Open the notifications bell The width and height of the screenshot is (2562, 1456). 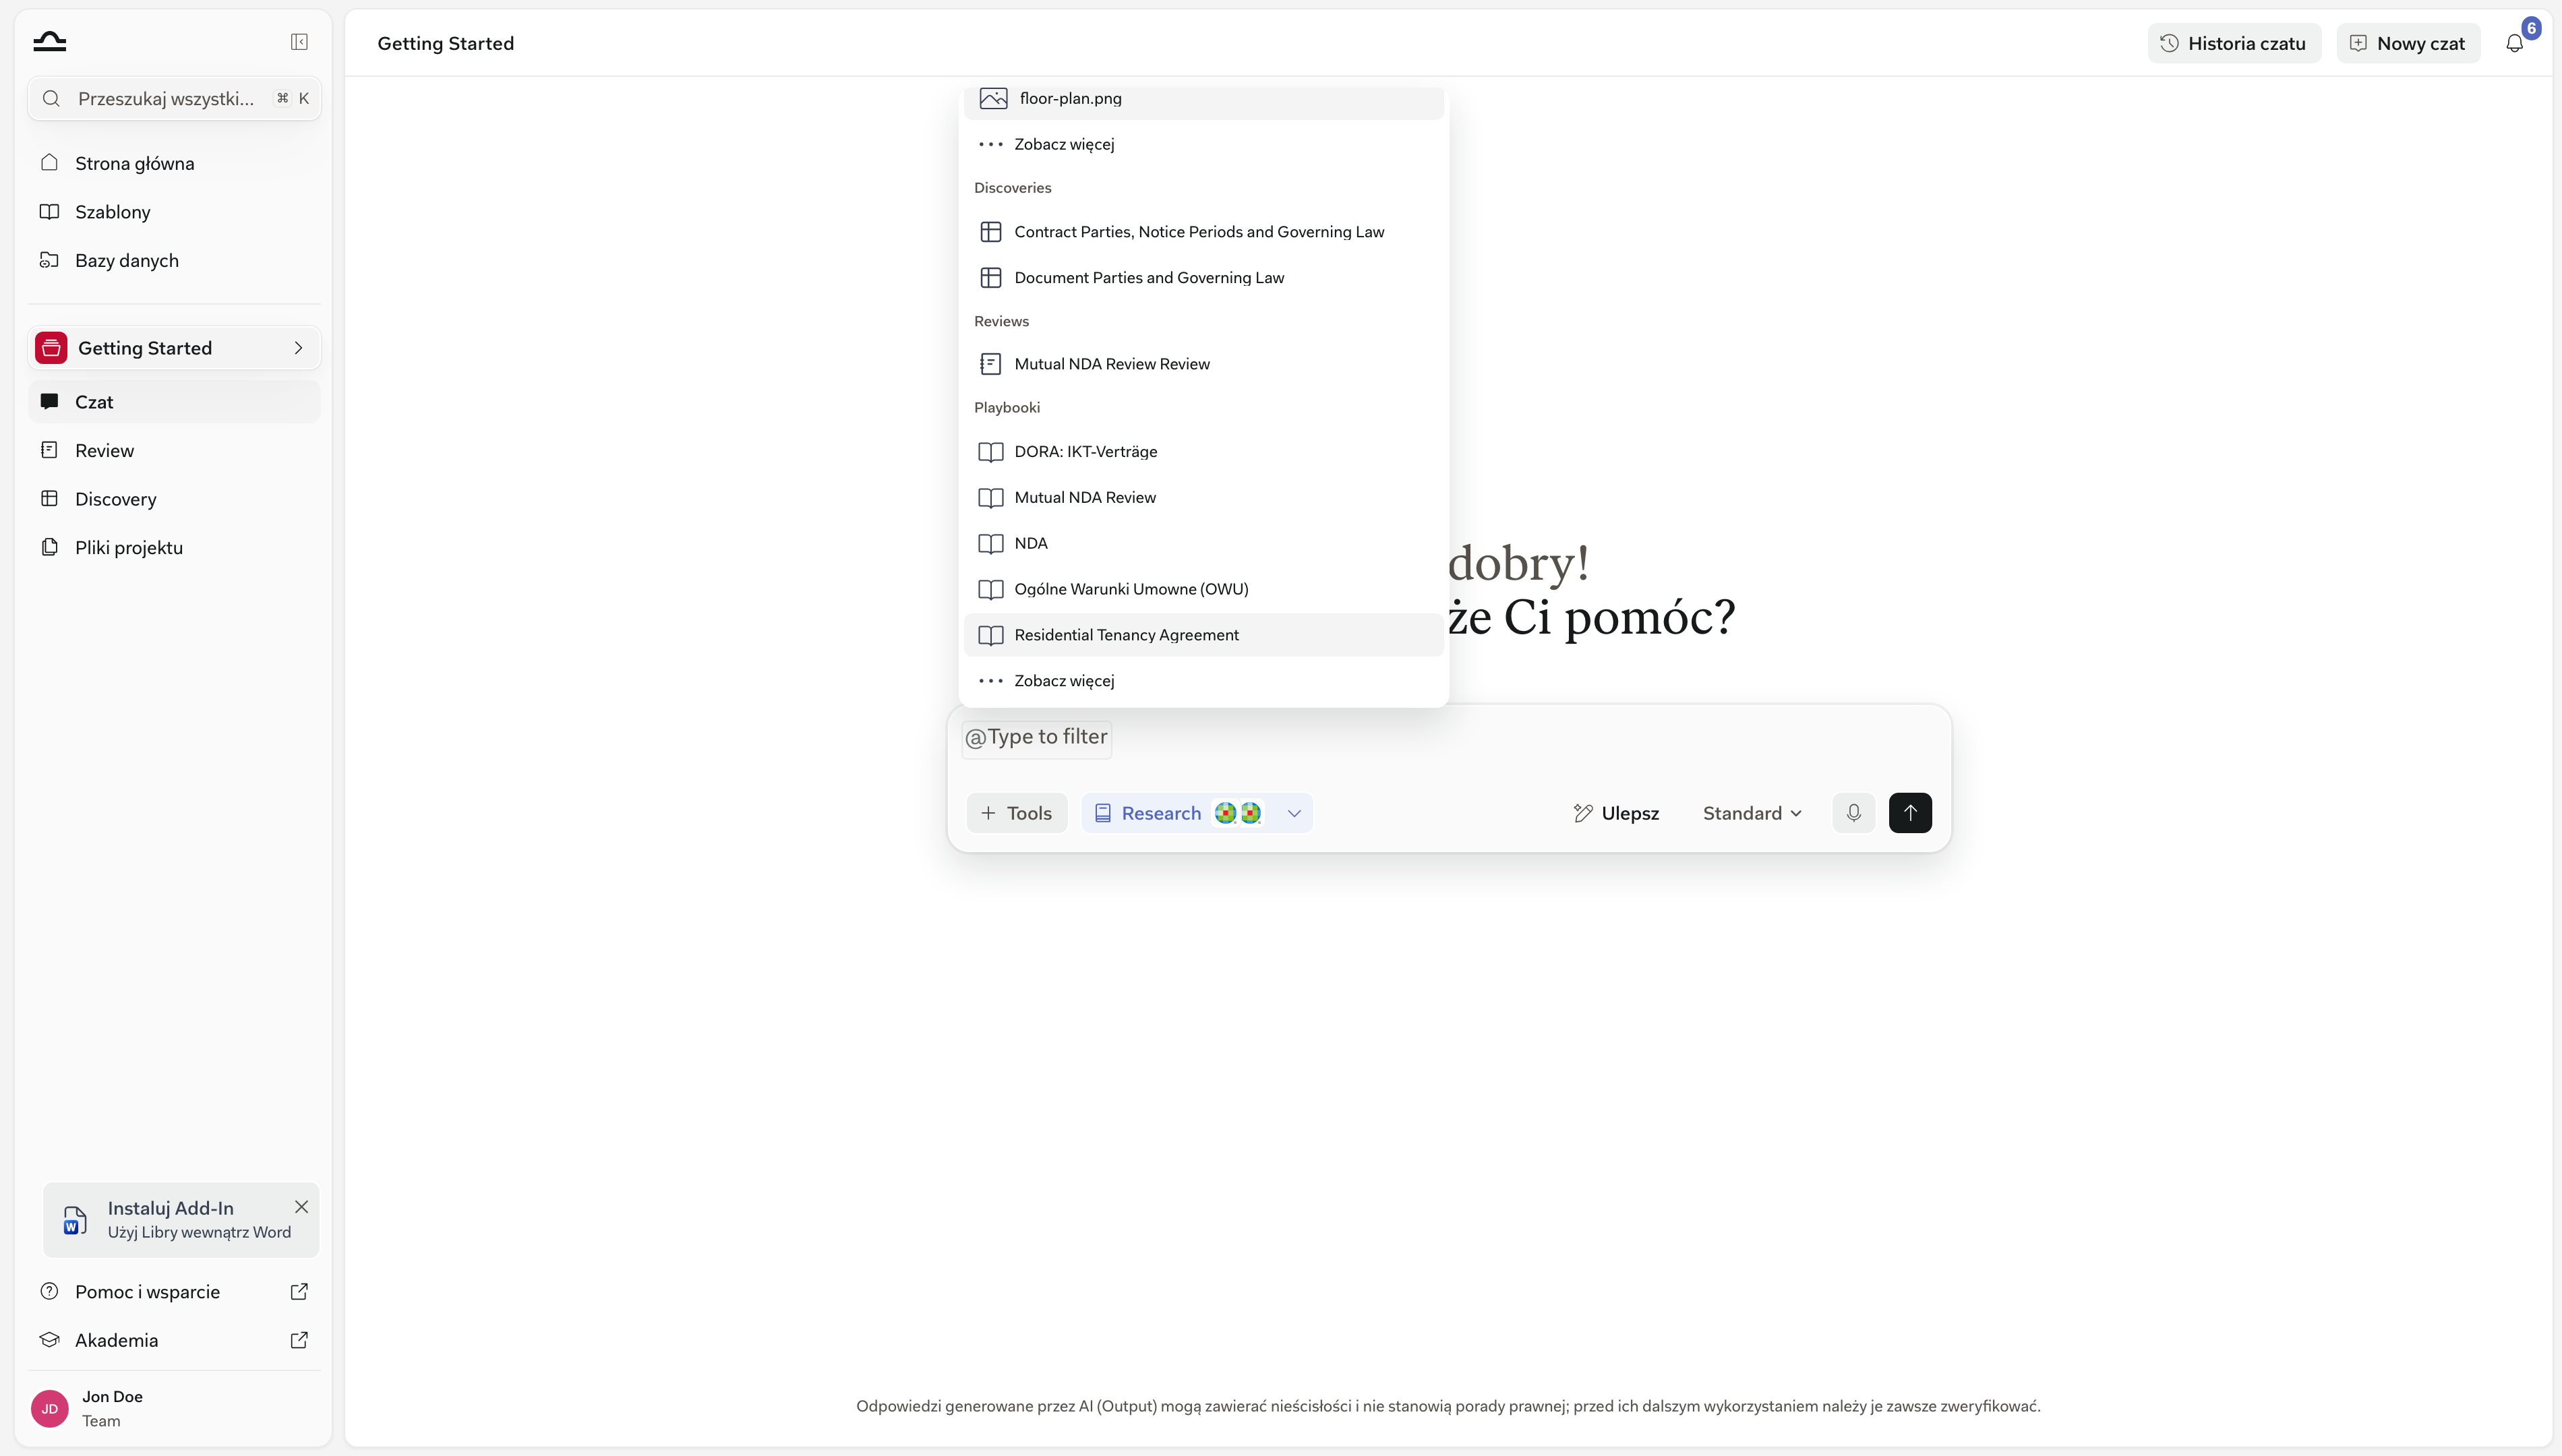2514,43
